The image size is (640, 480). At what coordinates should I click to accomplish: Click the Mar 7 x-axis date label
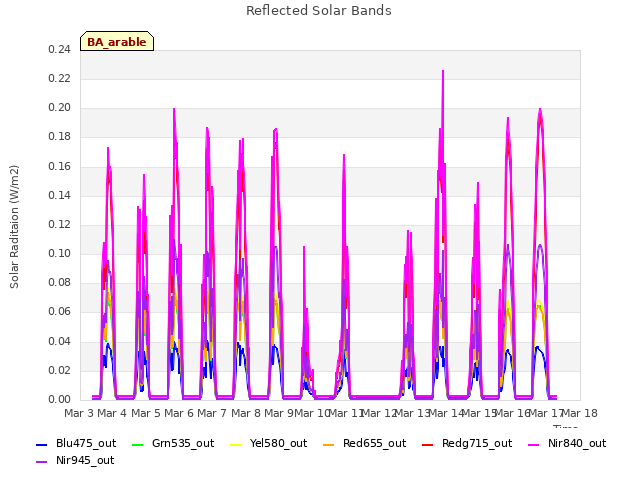(x=212, y=413)
